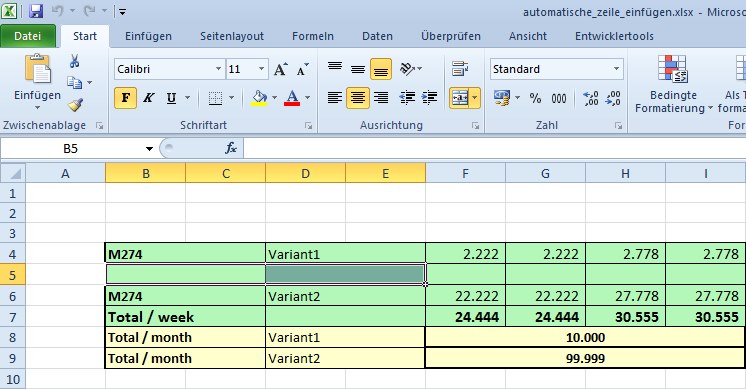Open underline style dropdown arrow

point(187,98)
